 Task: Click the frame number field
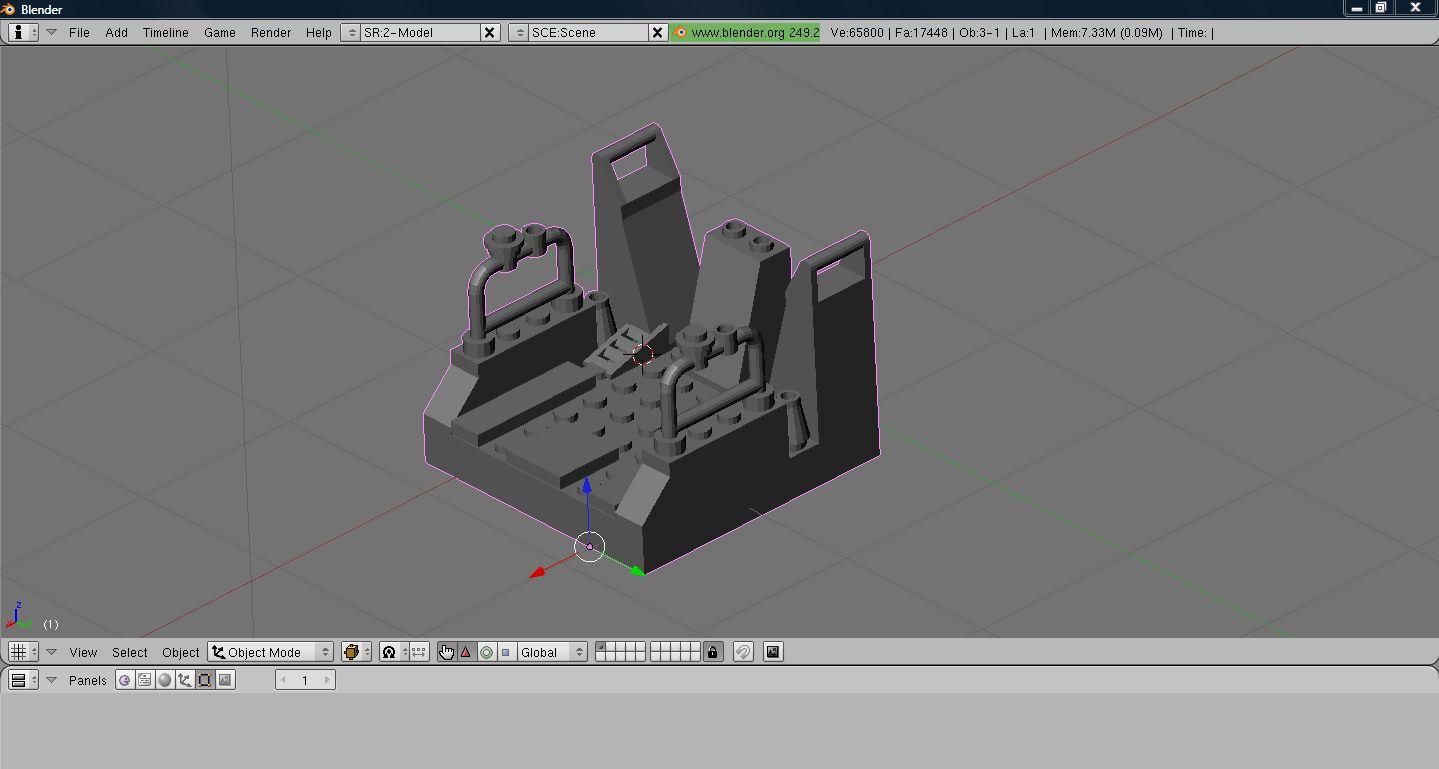305,680
